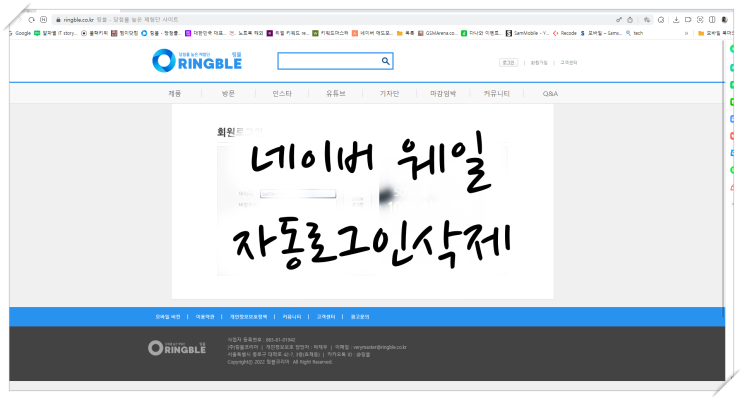Reload the page with the refresh icon

[31, 20]
